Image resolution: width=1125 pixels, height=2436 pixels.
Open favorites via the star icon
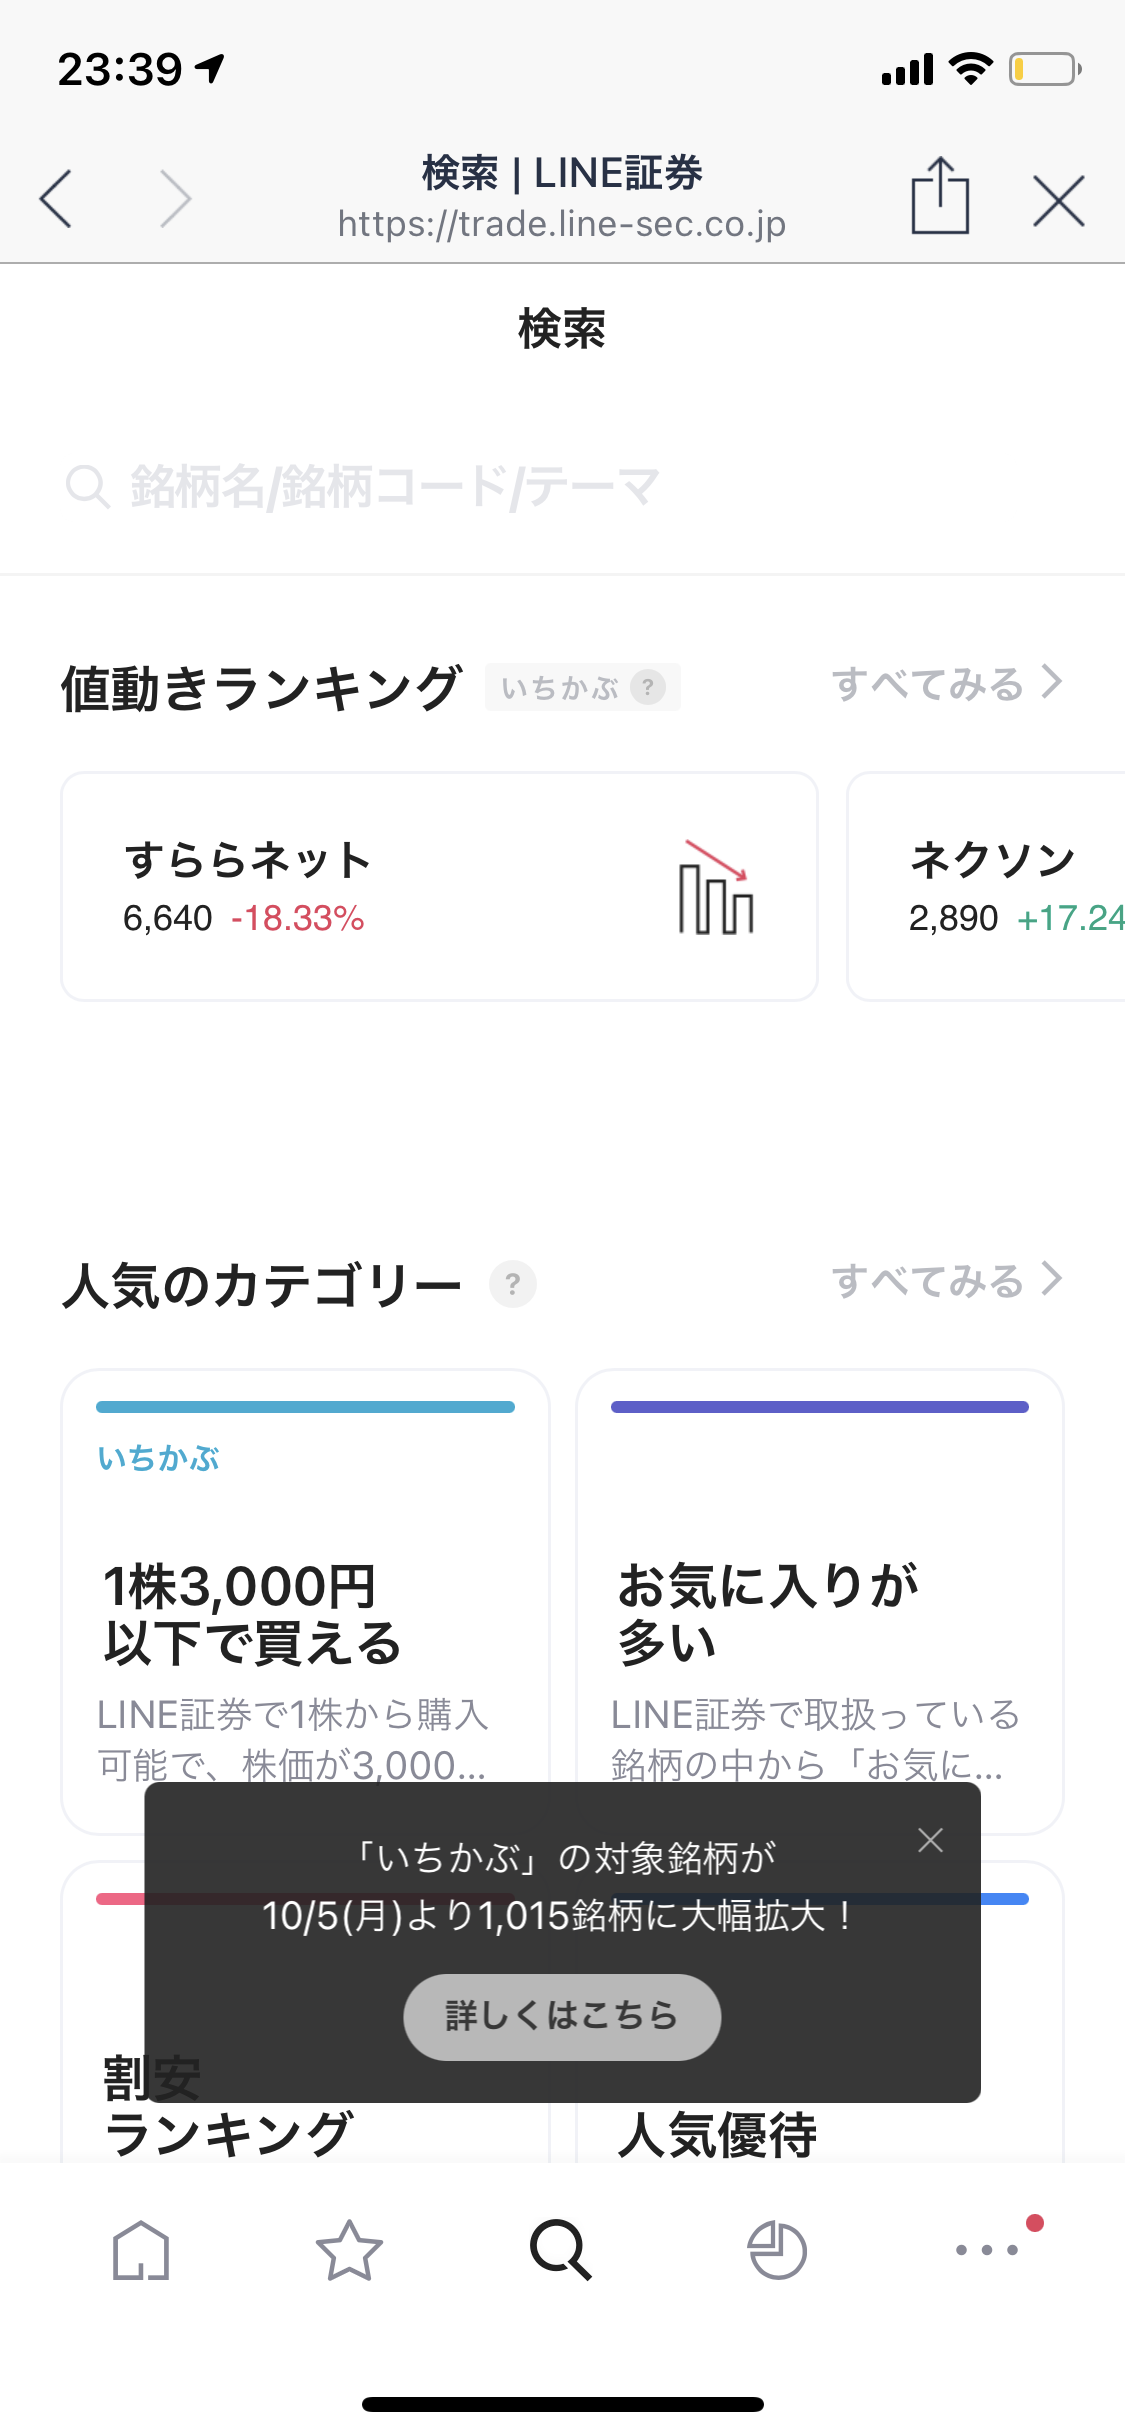(x=349, y=2251)
